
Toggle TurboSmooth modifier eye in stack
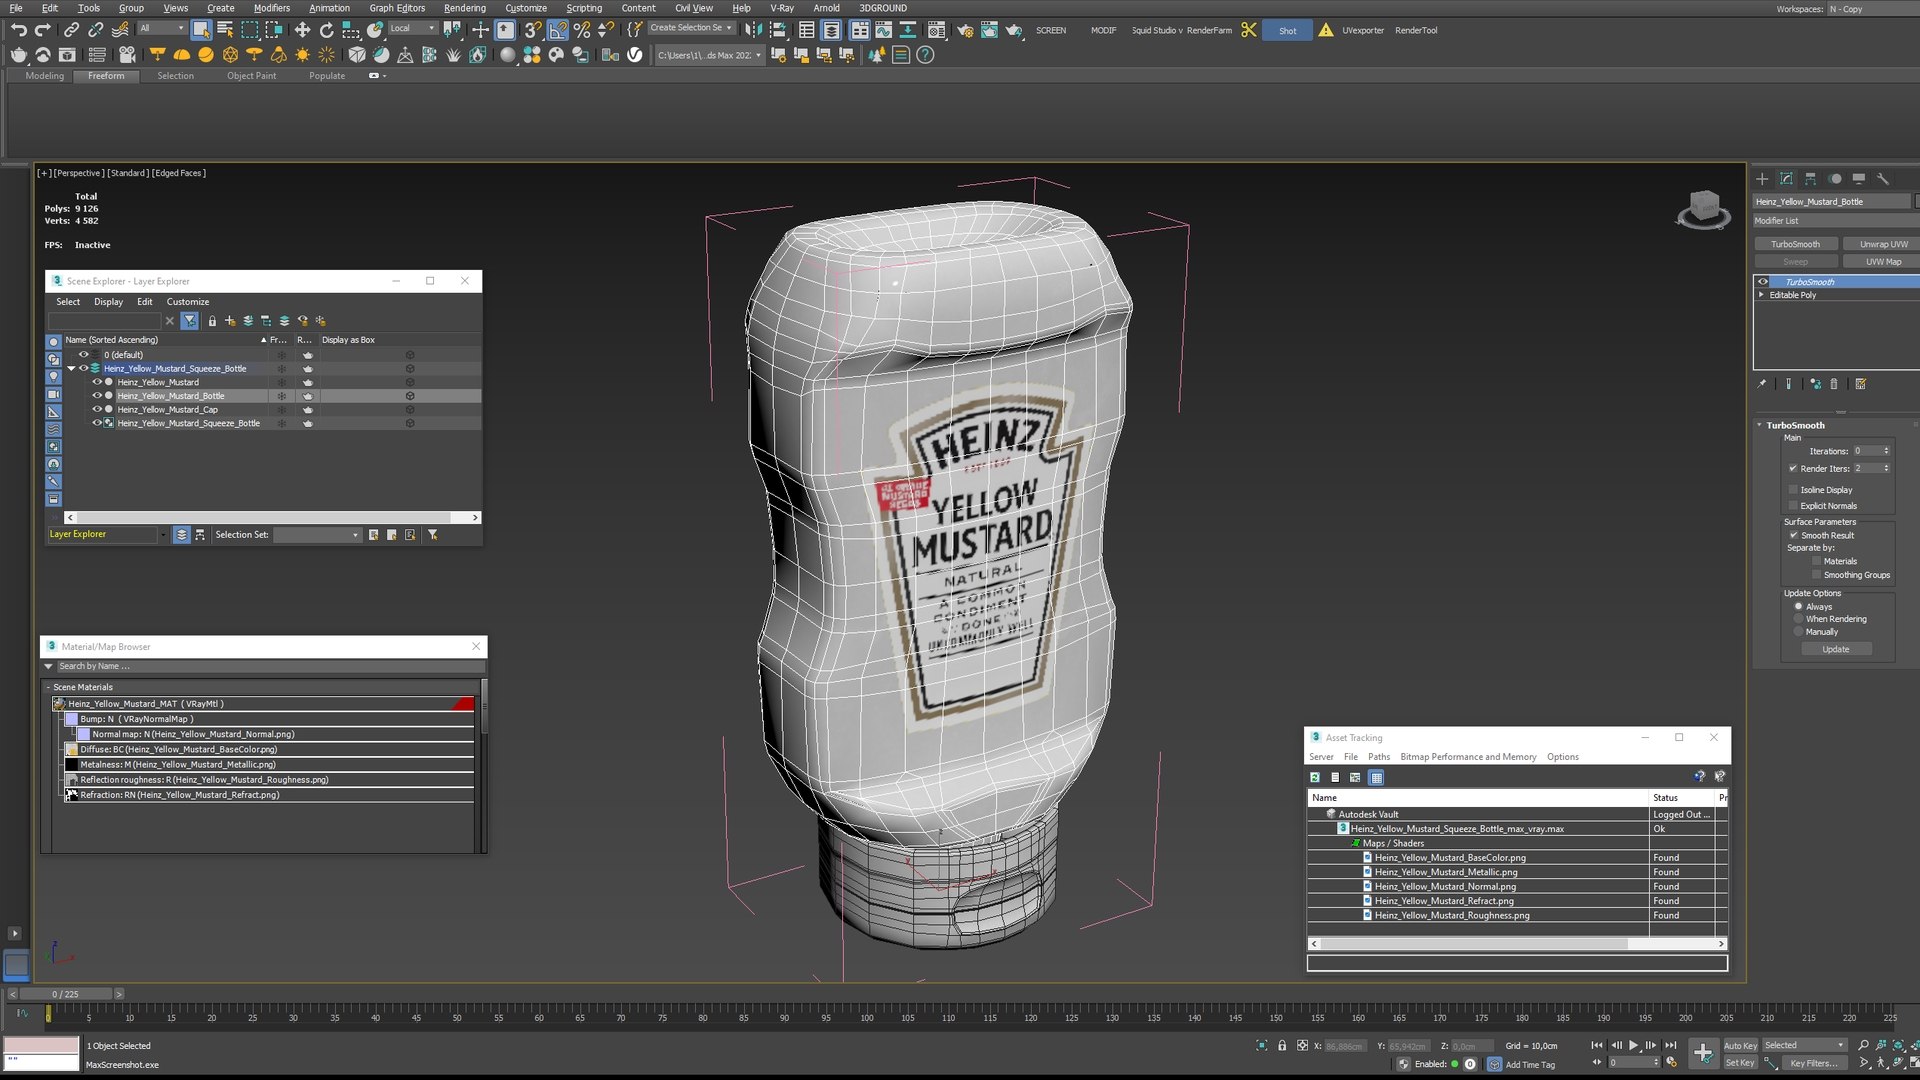point(1763,282)
